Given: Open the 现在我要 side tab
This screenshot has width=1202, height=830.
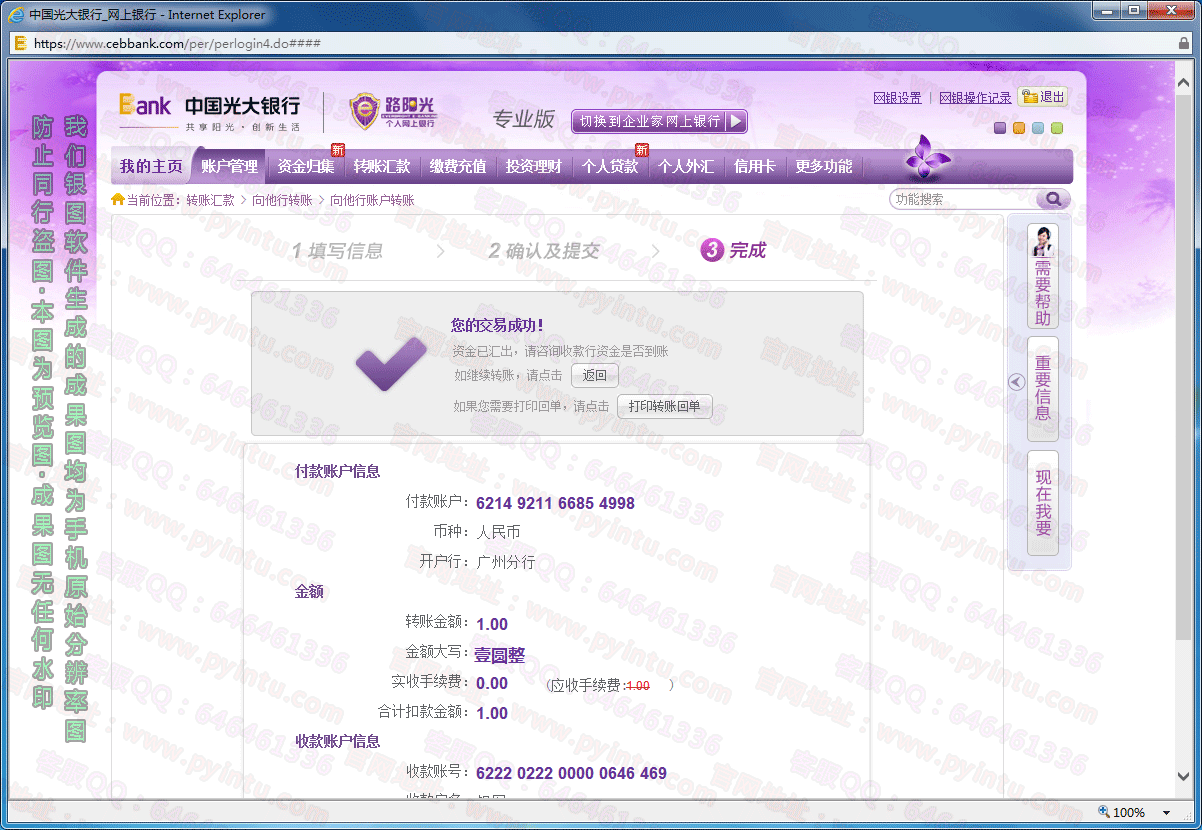Looking at the screenshot, I should tap(1043, 503).
